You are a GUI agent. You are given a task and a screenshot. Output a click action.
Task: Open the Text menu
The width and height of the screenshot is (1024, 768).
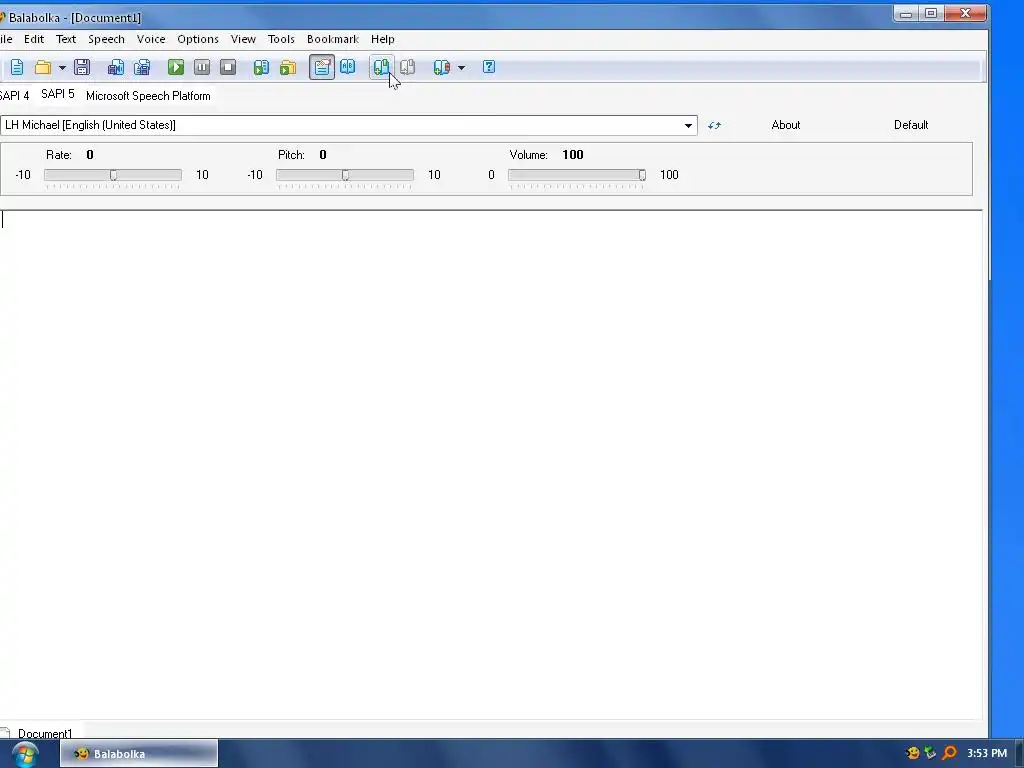pos(66,39)
